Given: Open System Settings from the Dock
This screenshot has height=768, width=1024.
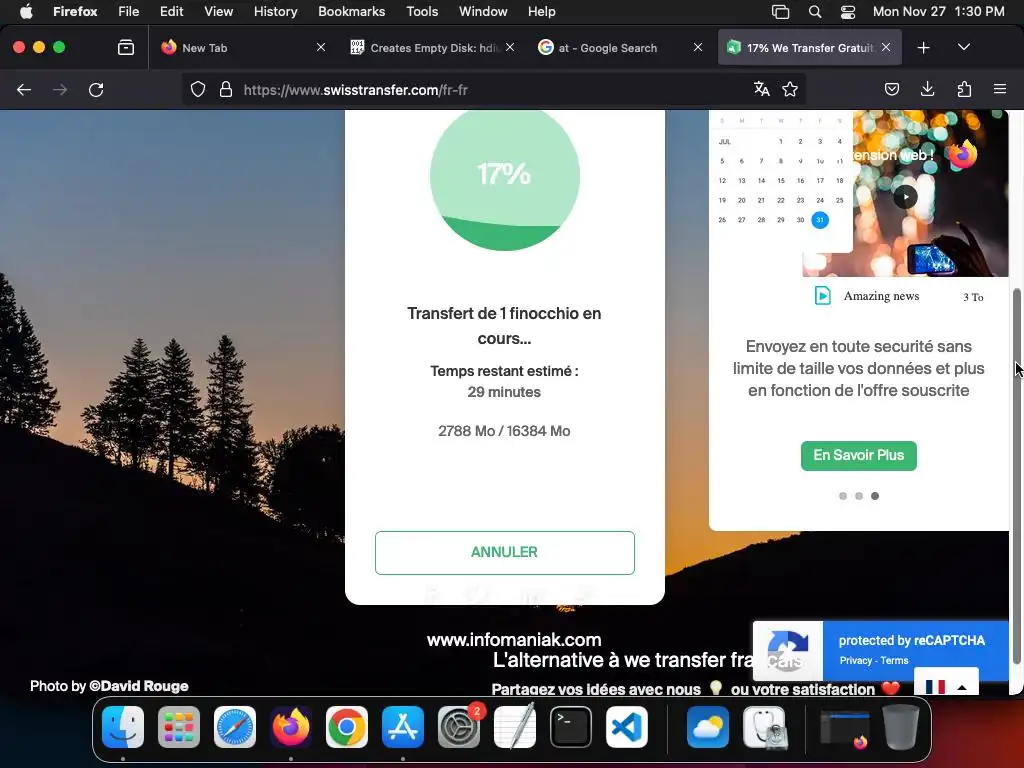Looking at the screenshot, I should coord(459,727).
